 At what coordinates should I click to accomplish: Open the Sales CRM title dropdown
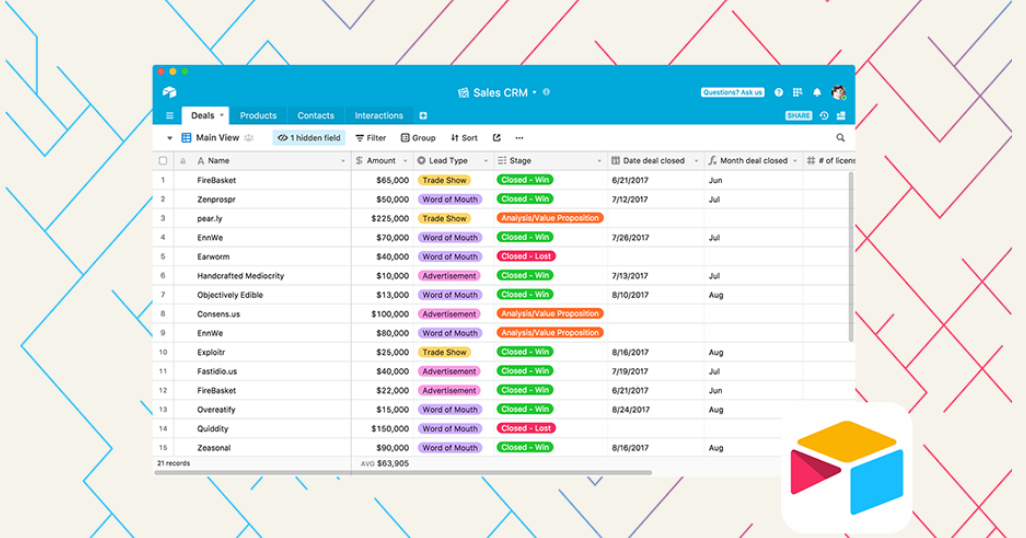(535, 92)
